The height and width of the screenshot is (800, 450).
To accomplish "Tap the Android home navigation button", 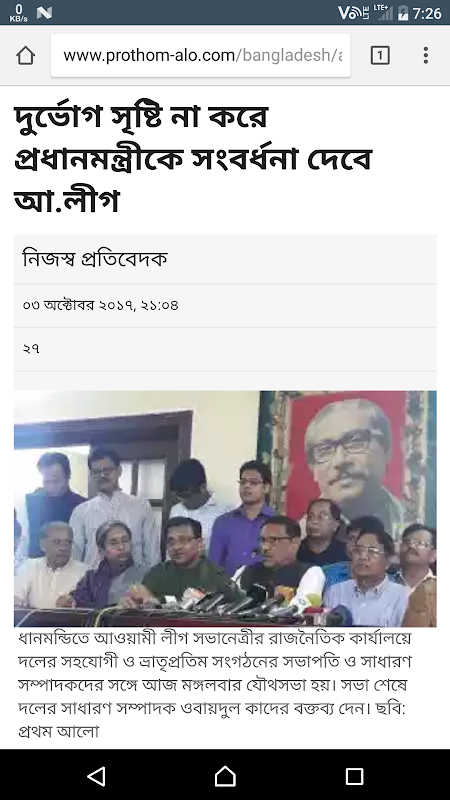I will coord(225,776).
